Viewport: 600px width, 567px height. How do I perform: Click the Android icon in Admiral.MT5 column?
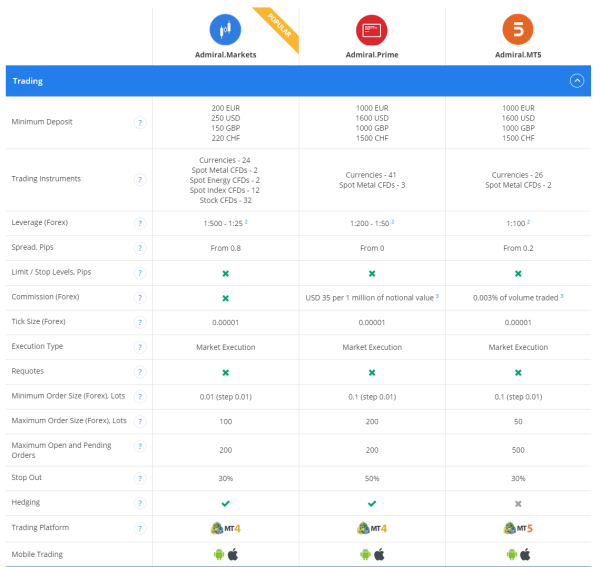click(512, 554)
